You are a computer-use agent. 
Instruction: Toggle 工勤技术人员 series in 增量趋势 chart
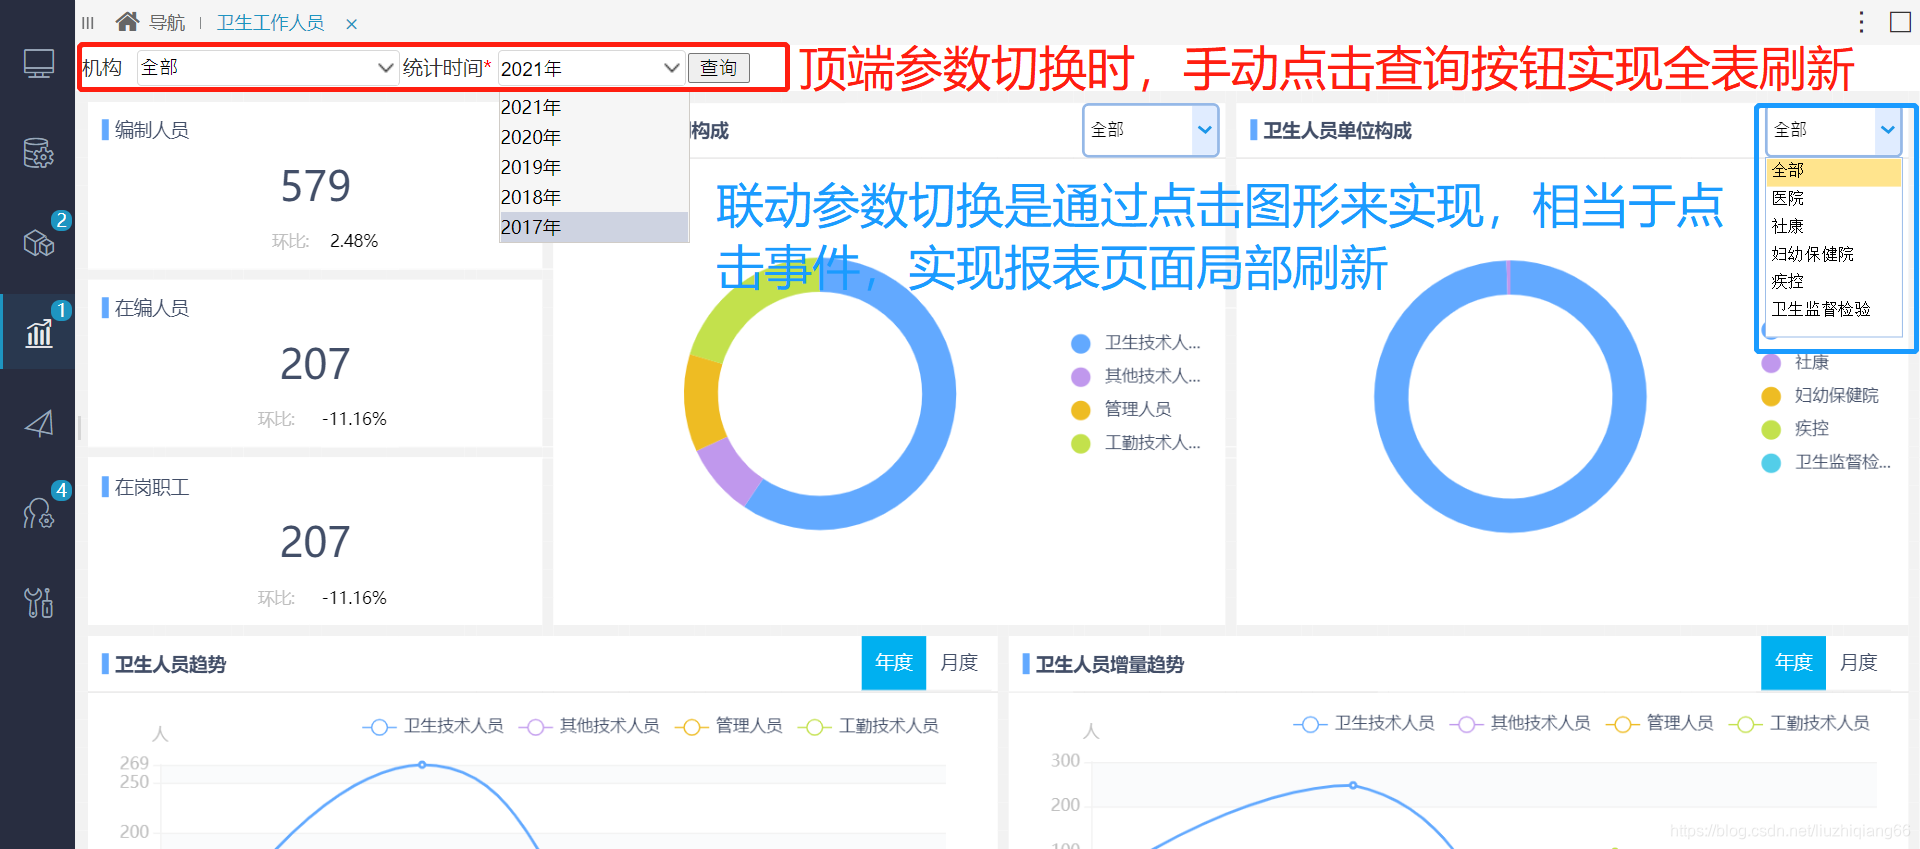1799,723
